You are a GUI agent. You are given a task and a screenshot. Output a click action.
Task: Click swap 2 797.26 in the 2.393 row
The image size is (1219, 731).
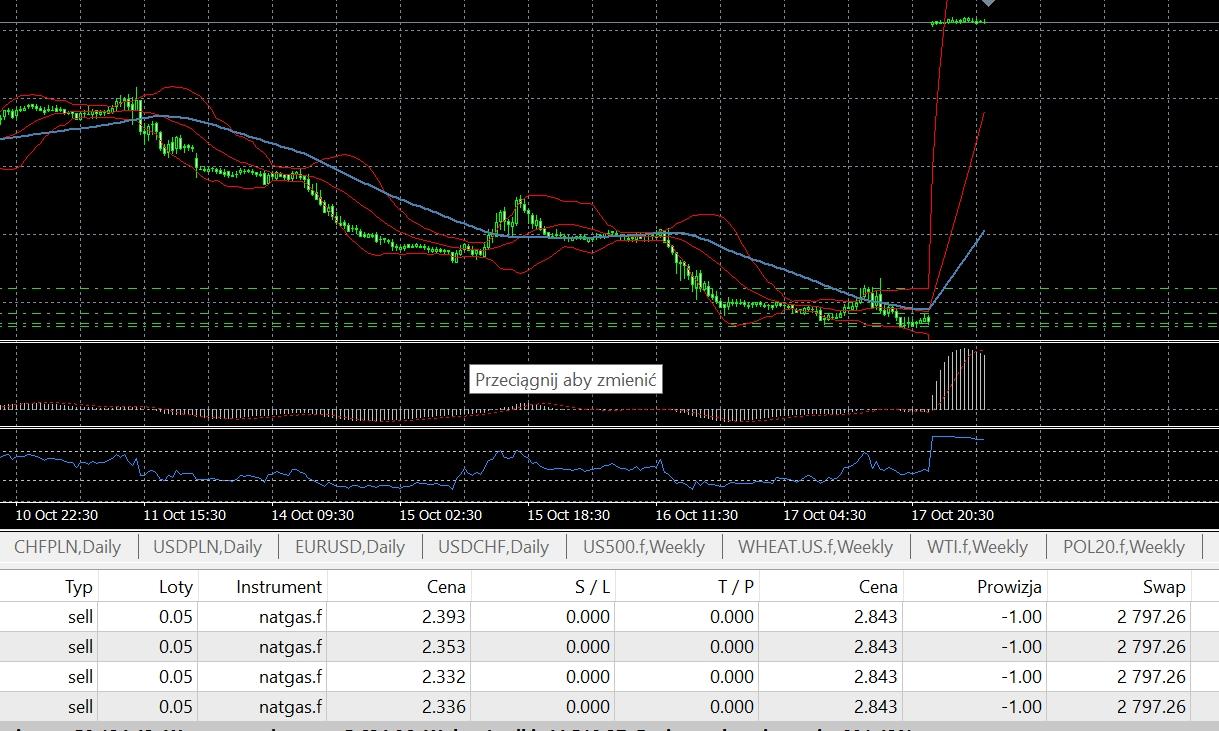(x=1151, y=617)
